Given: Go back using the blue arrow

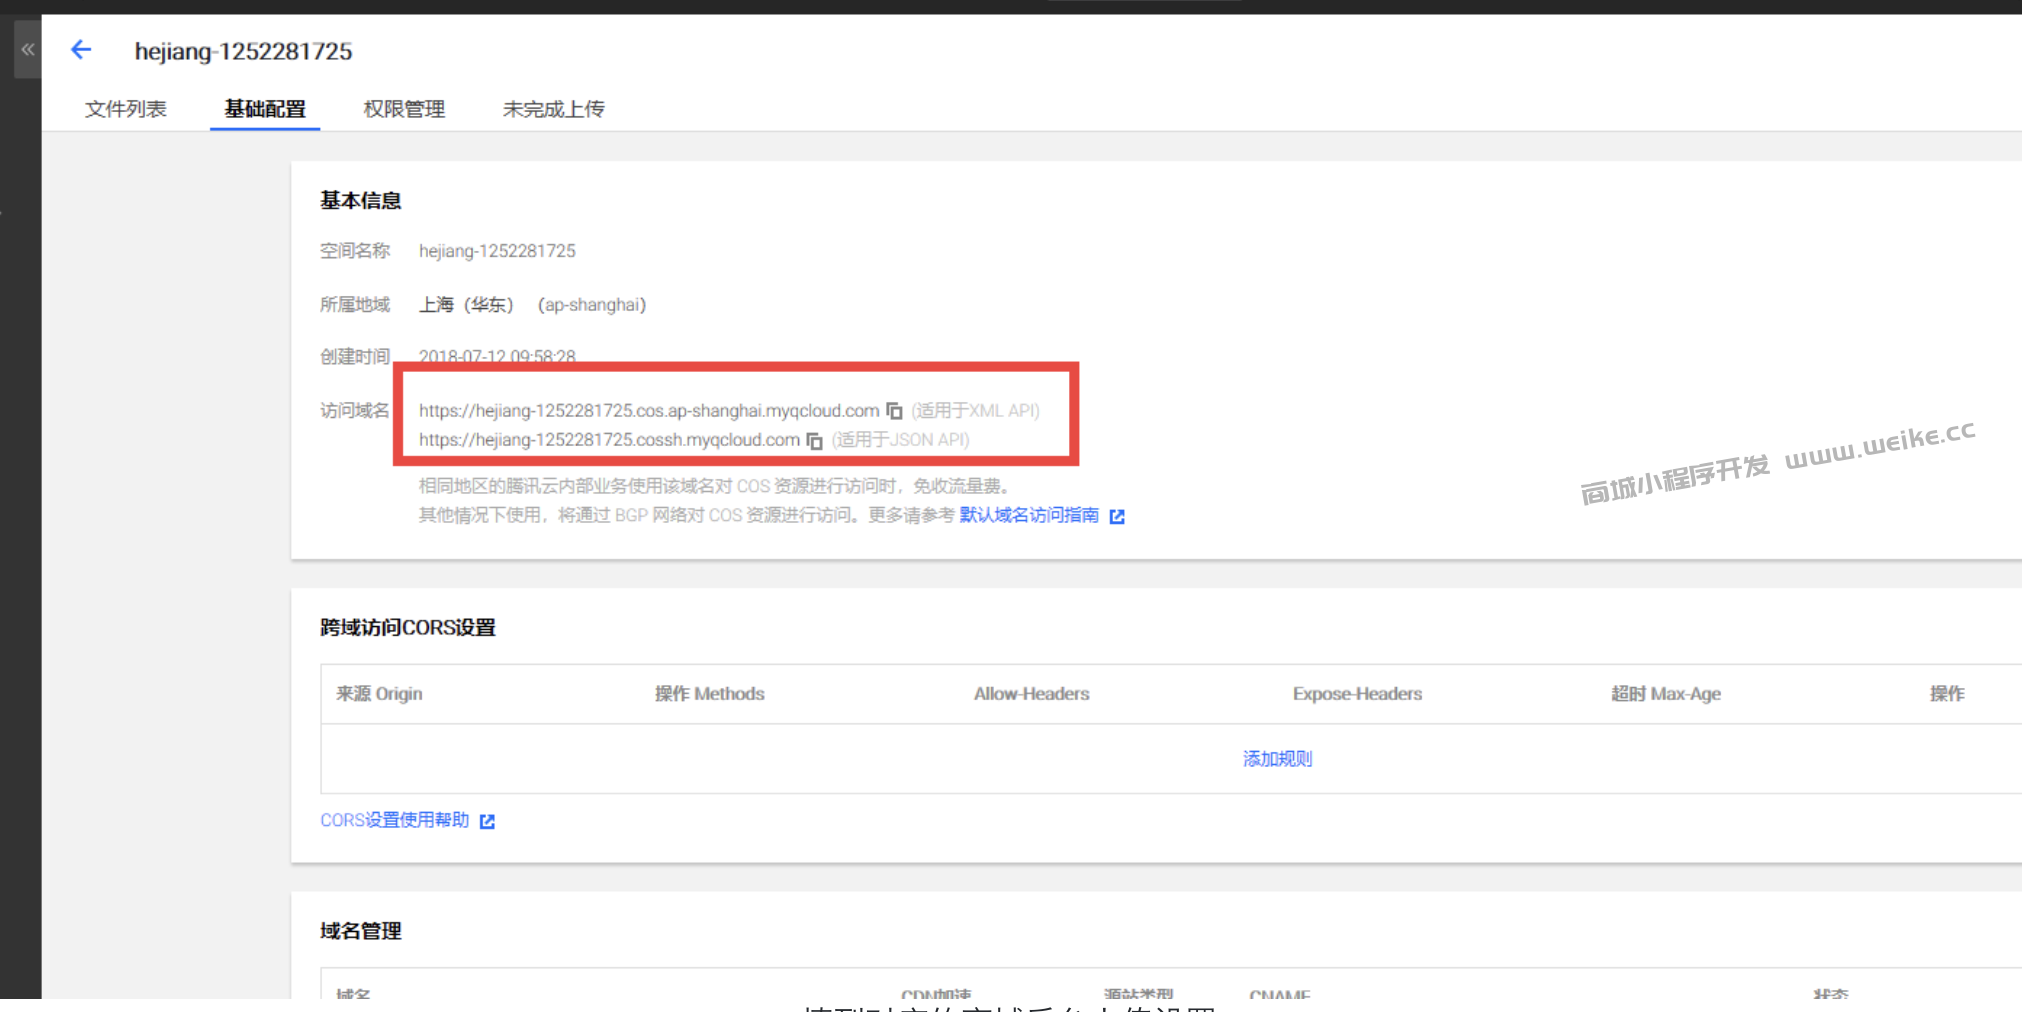Looking at the screenshot, I should [81, 50].
